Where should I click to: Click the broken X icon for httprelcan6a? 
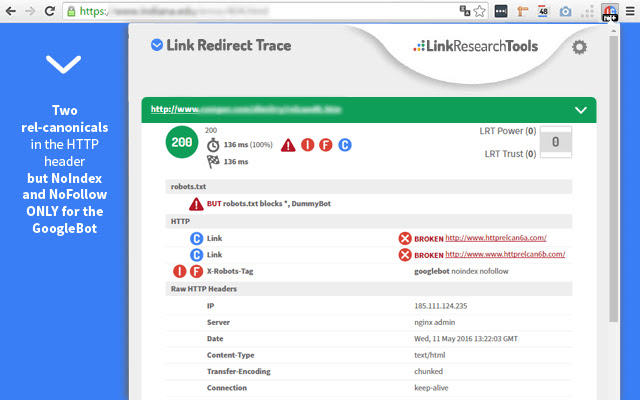[405, 238]
